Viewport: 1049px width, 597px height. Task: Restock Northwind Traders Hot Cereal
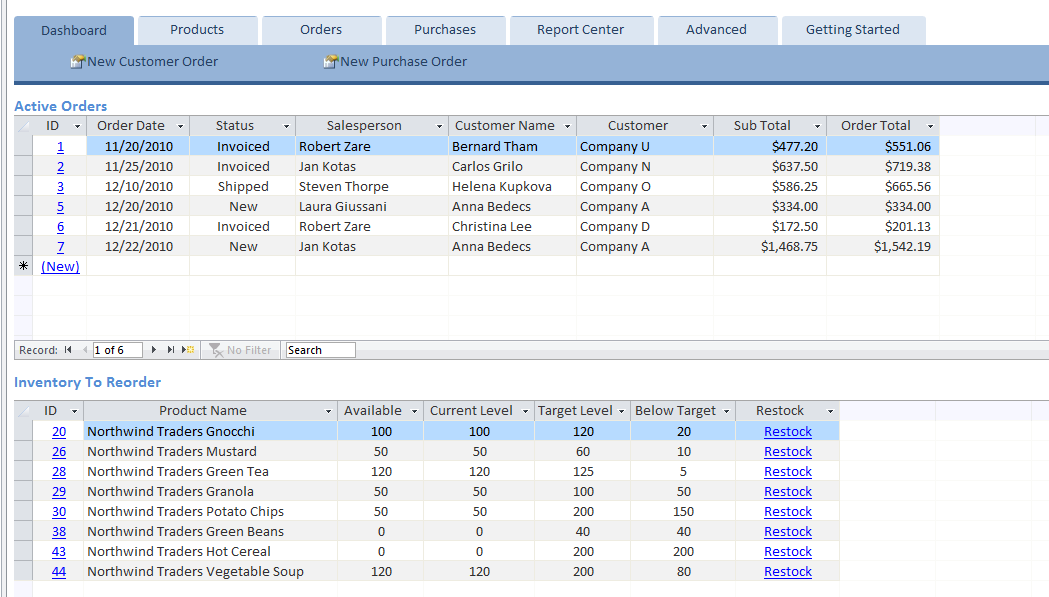(x=788, y=552)
